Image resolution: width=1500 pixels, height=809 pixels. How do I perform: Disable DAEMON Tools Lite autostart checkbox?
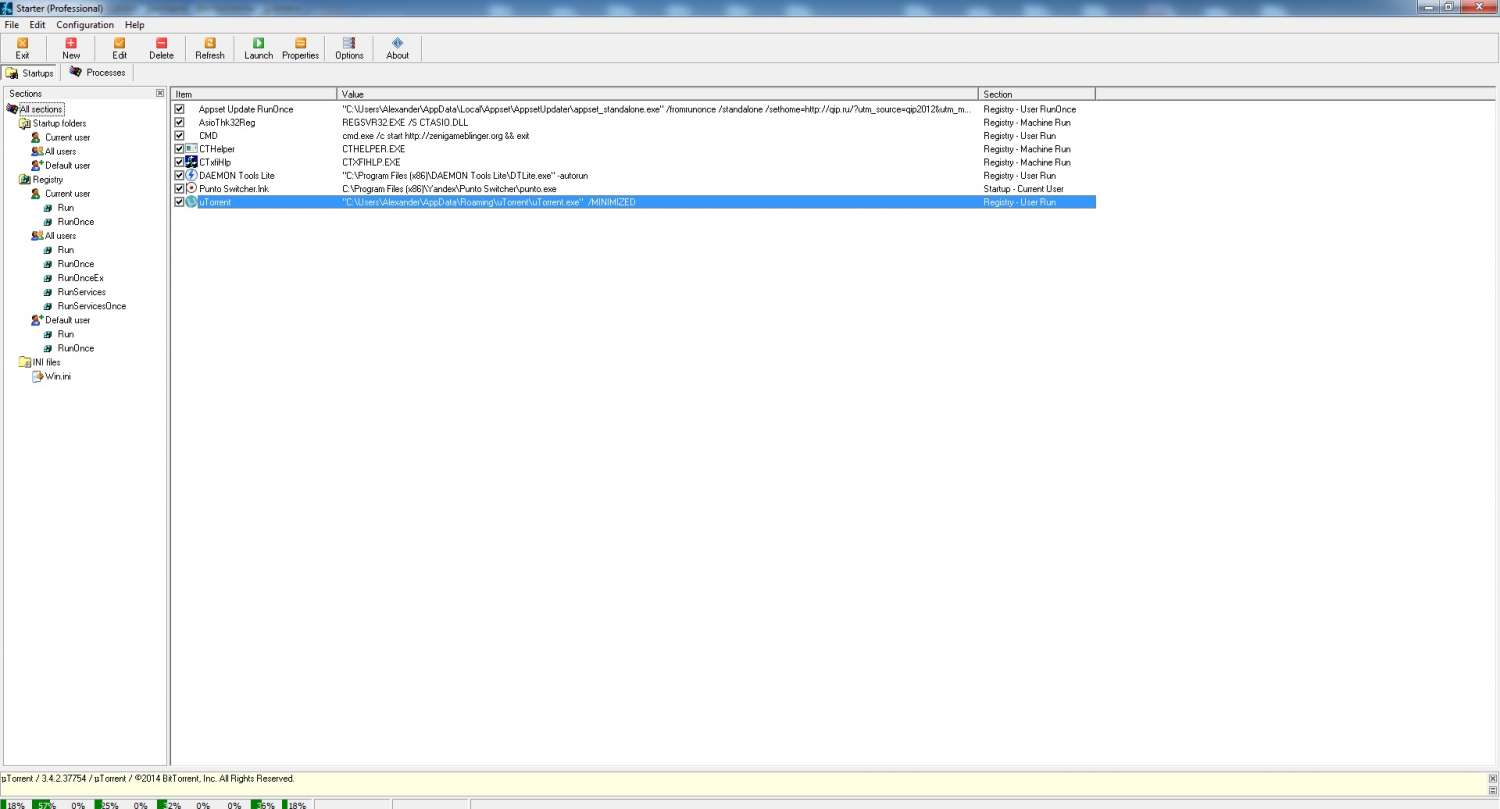(180, 175)
